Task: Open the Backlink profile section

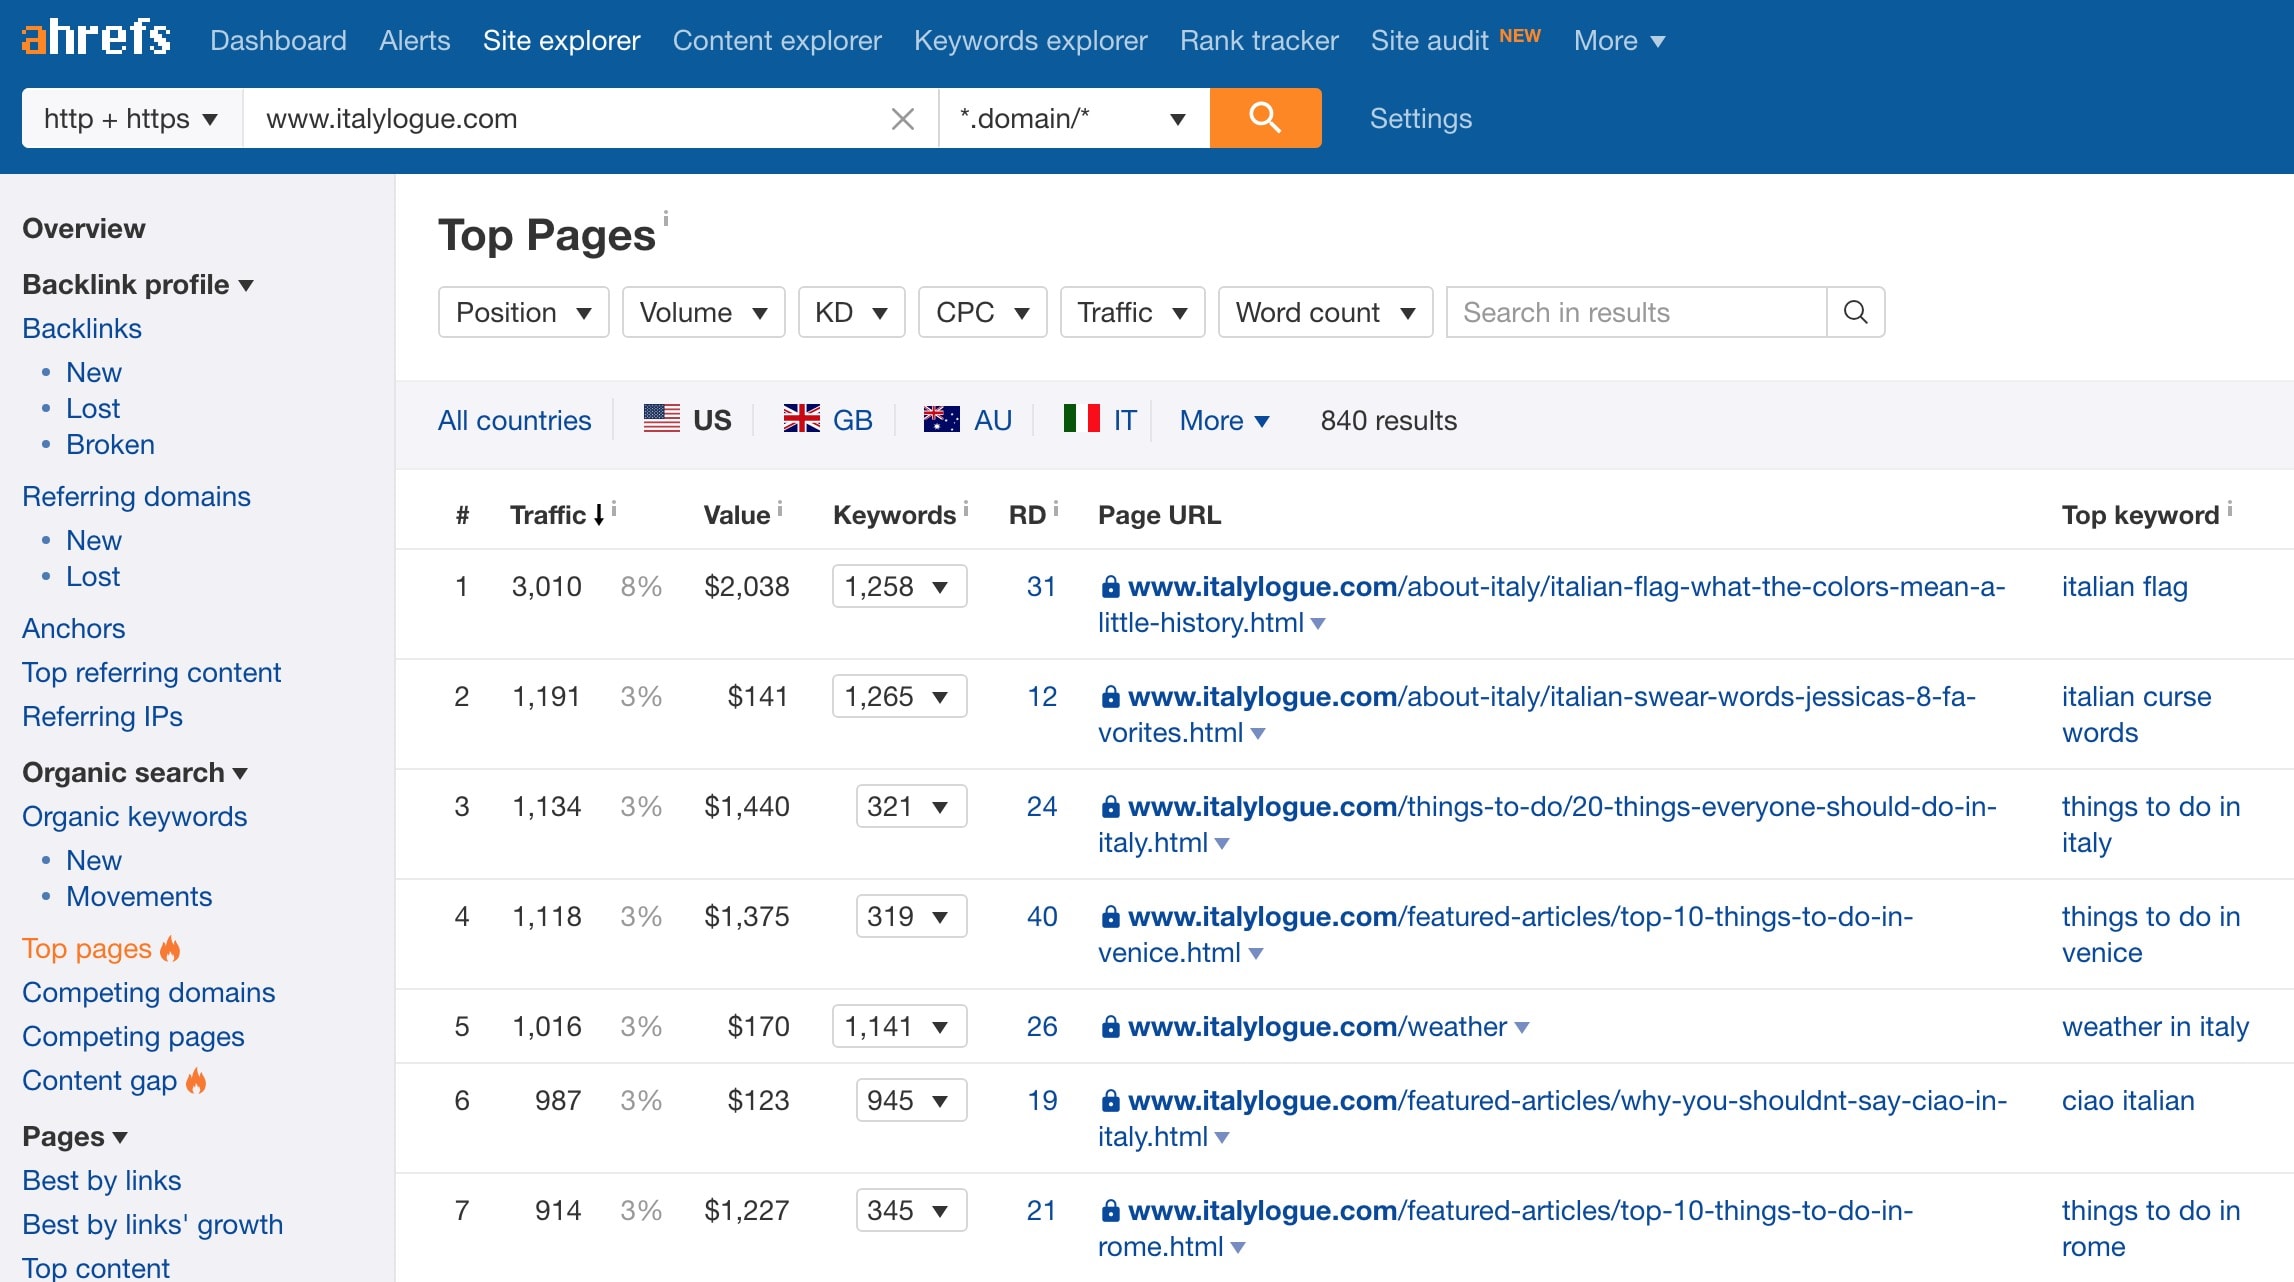Action: [137, 285]
